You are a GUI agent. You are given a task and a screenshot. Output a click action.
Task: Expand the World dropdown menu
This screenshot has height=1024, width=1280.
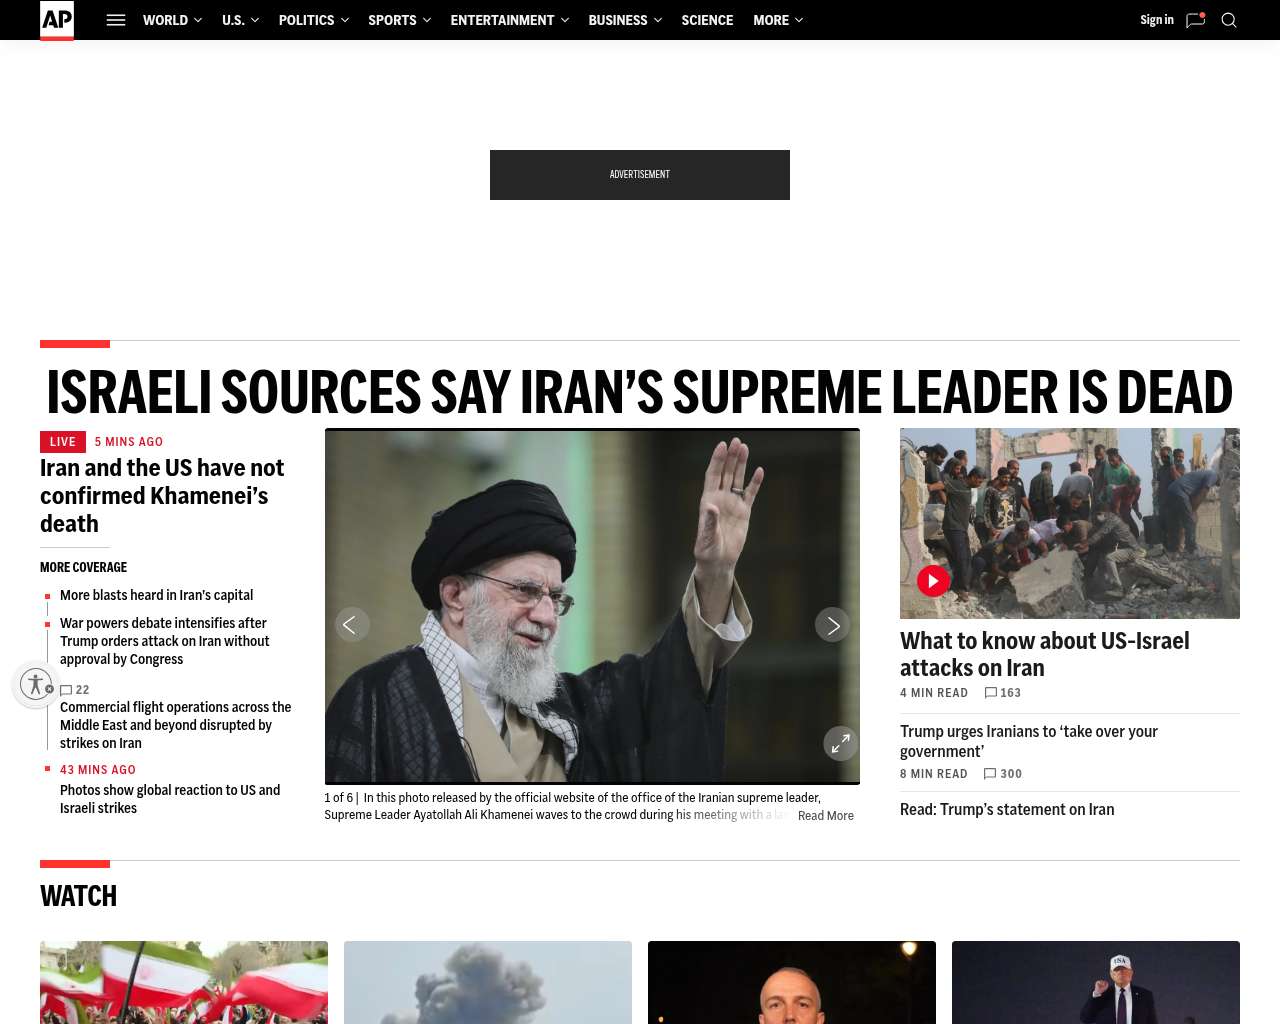tap(172, 20)
